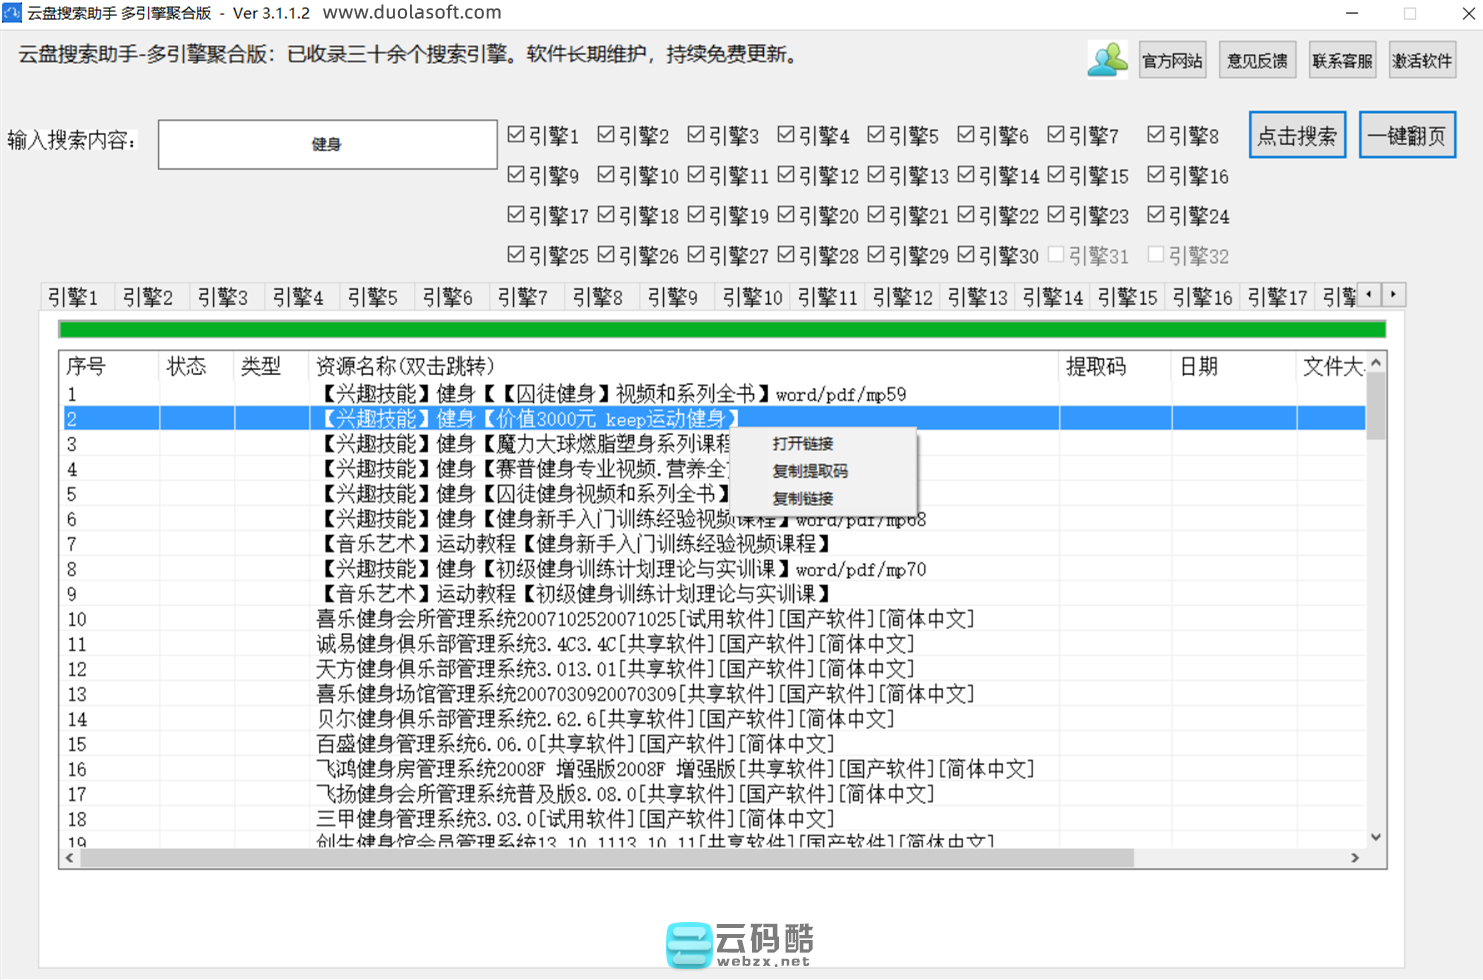Image resolution: width=1483 pixels, height=980 pixels.
Task: Select 打开链接 from context menu
Action: pyautogui.click(x=802, y=444)
